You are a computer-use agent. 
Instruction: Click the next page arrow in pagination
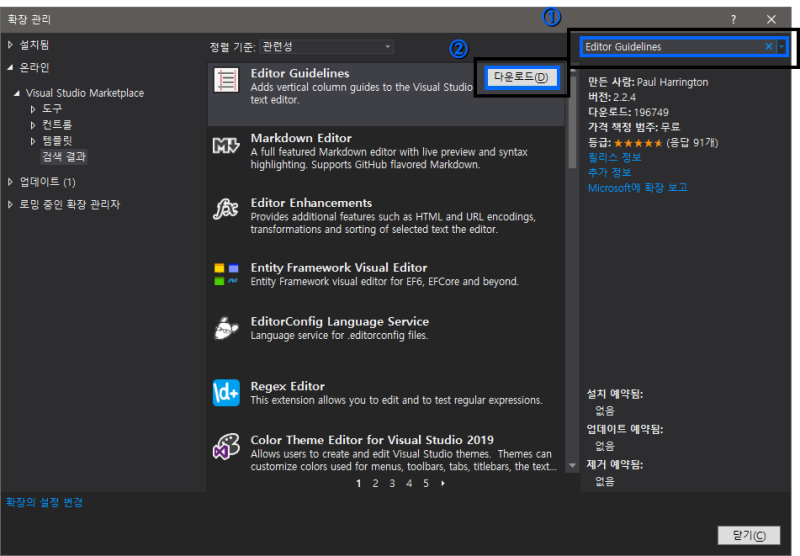pyautogui.click(x=443, y=484)
